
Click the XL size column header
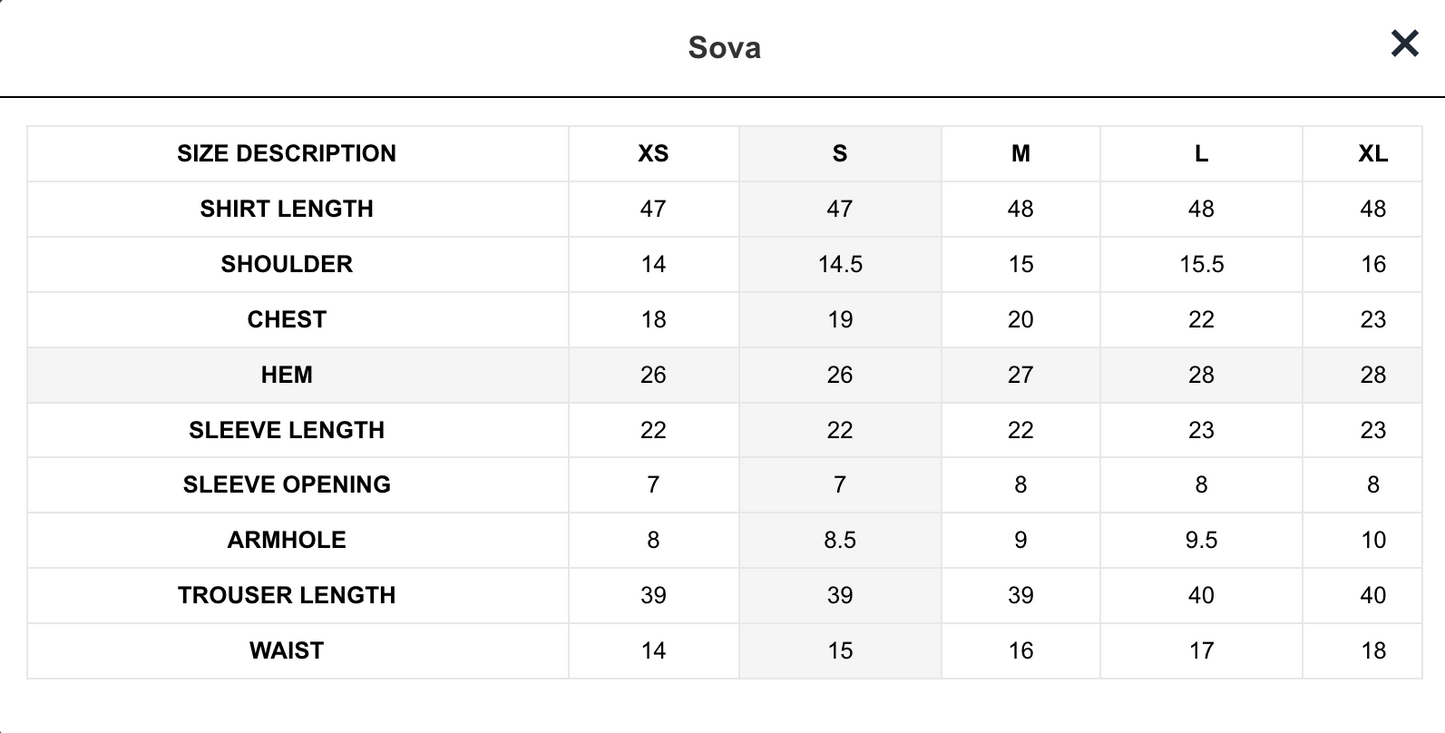1373,154
